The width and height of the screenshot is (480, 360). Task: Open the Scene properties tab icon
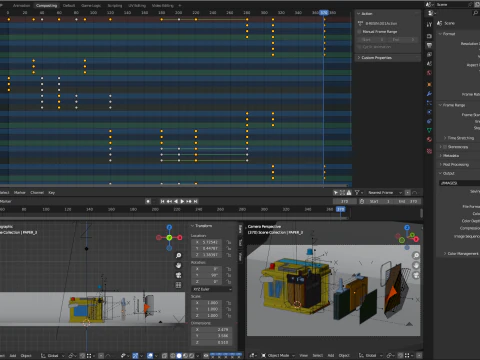tap(429, 63)
